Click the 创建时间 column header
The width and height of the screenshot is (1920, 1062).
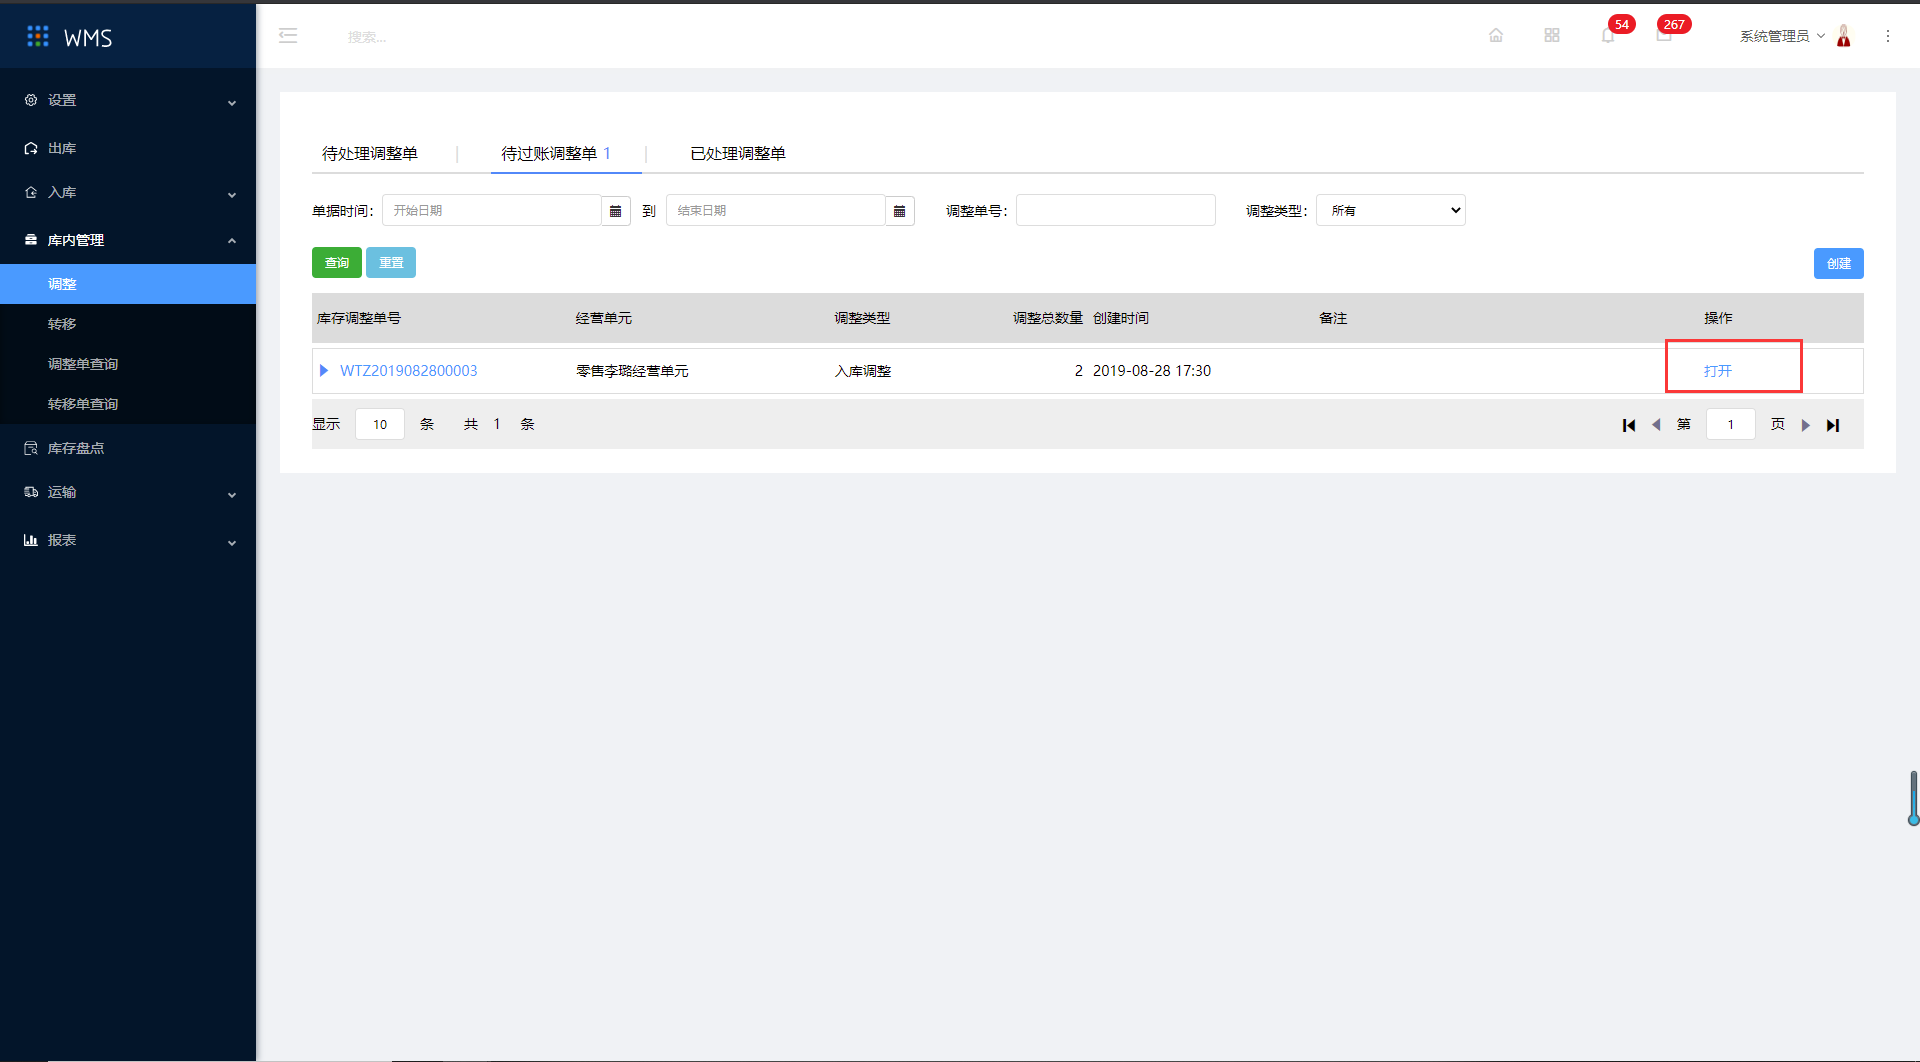click(1121, 318)
